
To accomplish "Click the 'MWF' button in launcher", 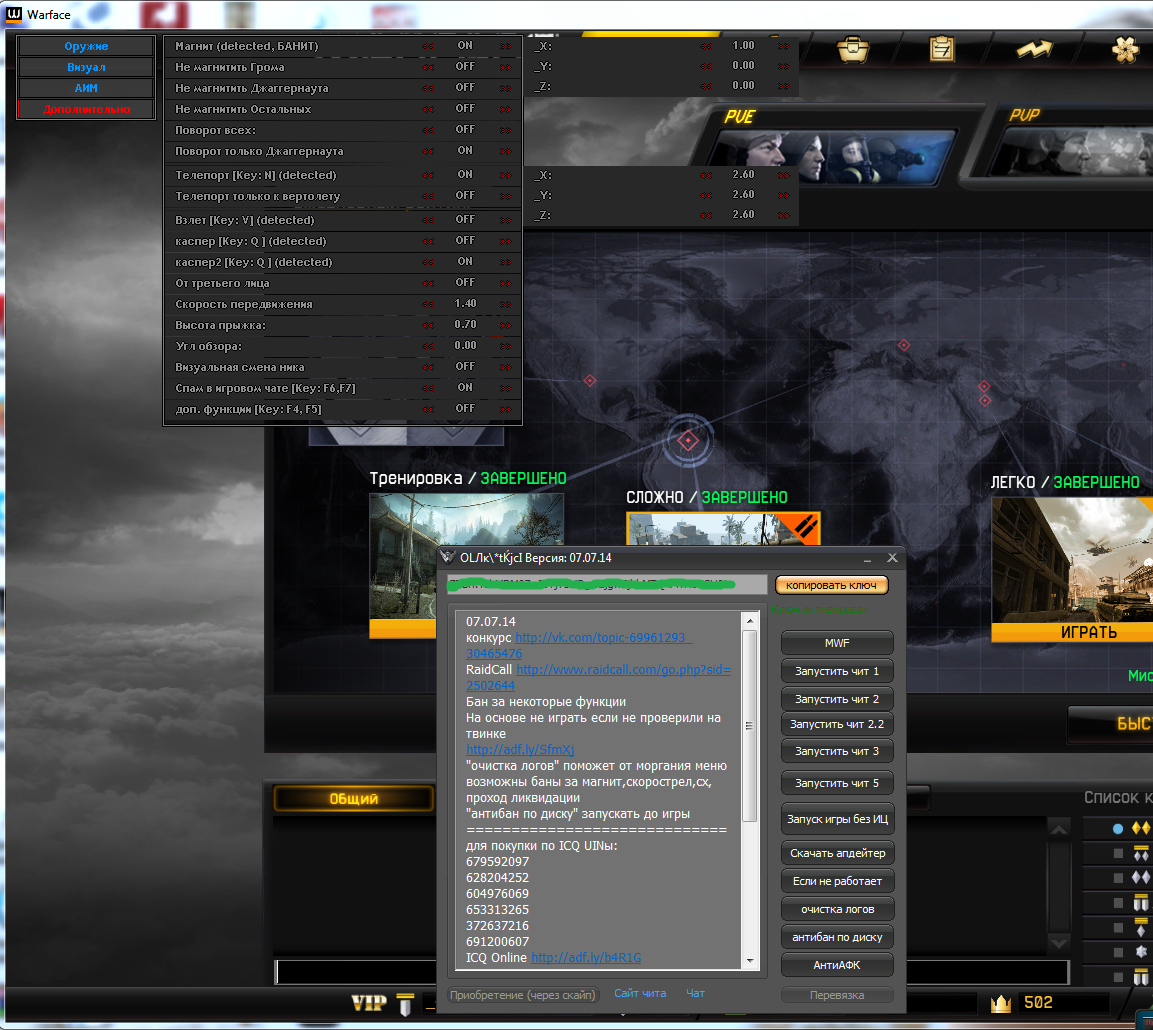I will tap(837, 643).
